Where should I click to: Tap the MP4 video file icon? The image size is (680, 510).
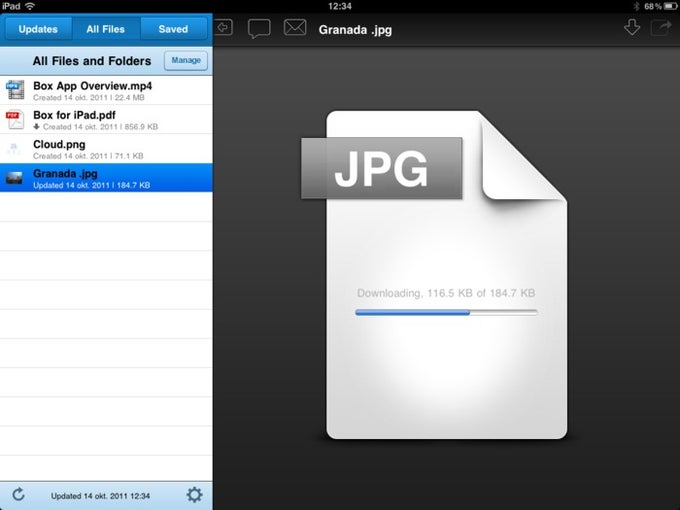pos(15,90)
